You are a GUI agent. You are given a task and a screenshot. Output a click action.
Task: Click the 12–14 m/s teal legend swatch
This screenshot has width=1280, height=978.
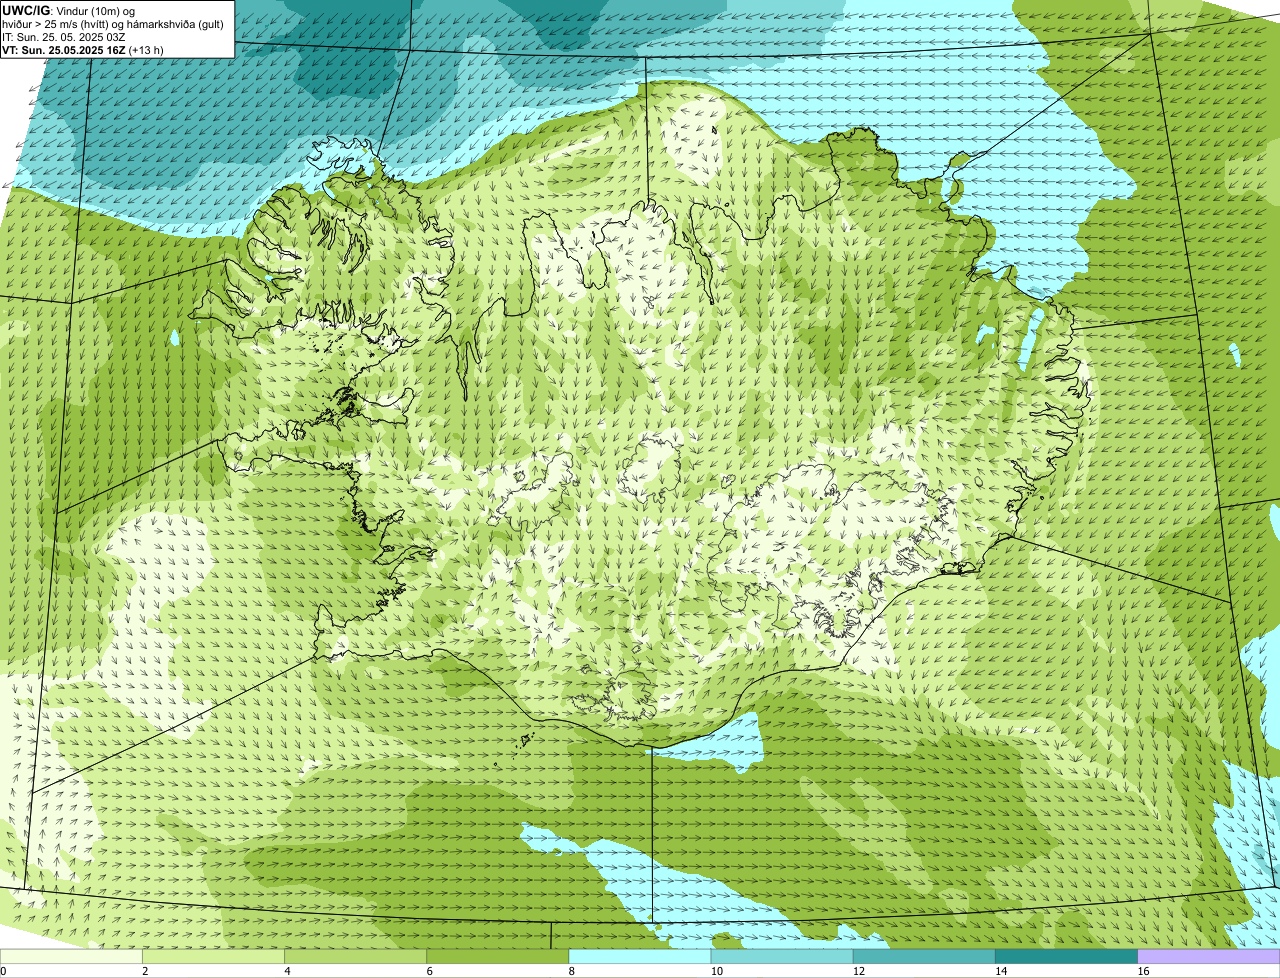[x=924, y=956]
